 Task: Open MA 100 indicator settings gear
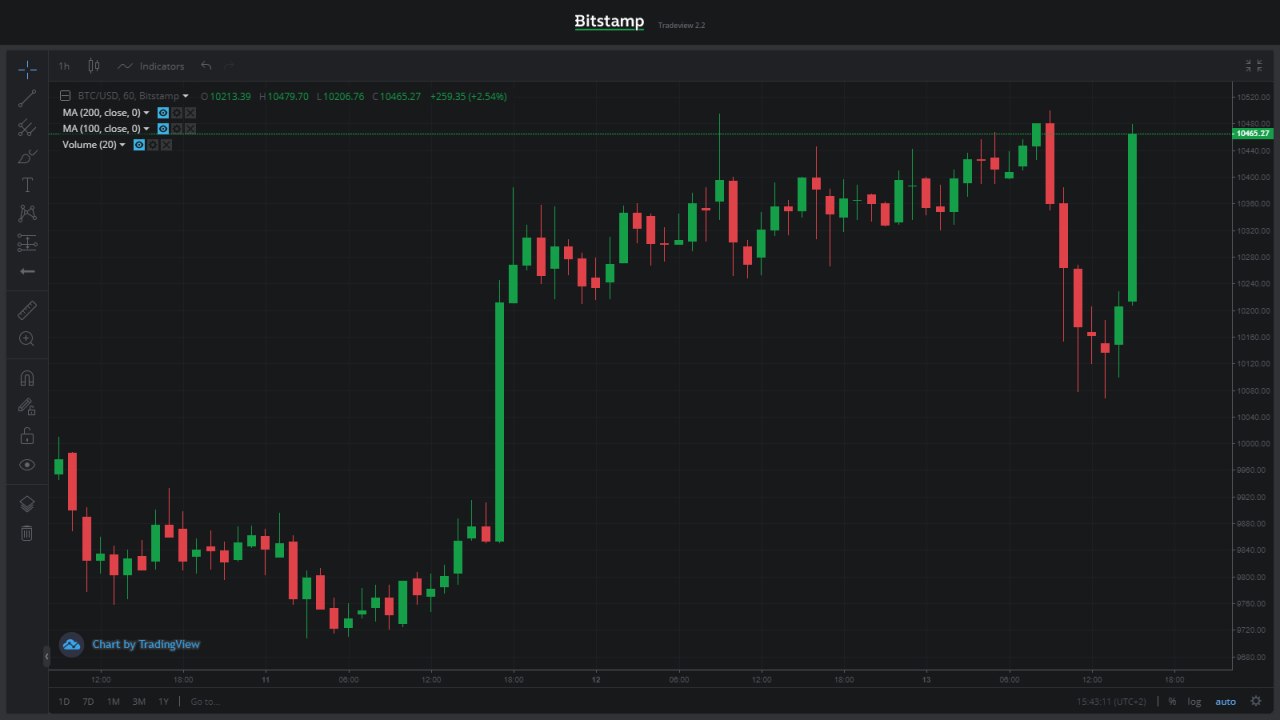176,129
